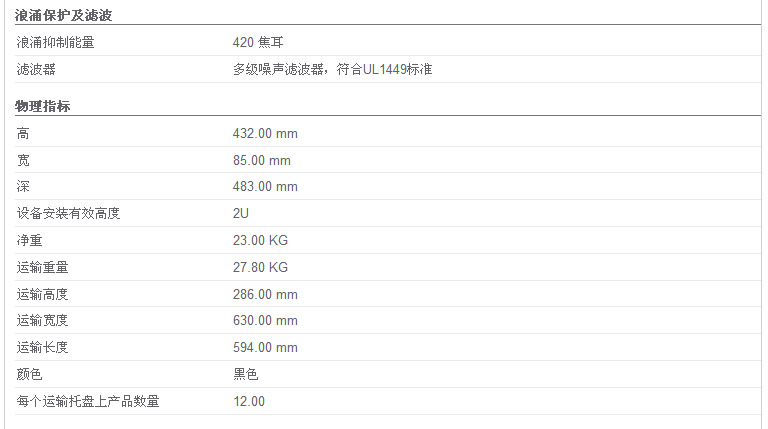Click the 85.00 mm width value
The width and height of the screenshot is (768, 429).
[262, 160]
